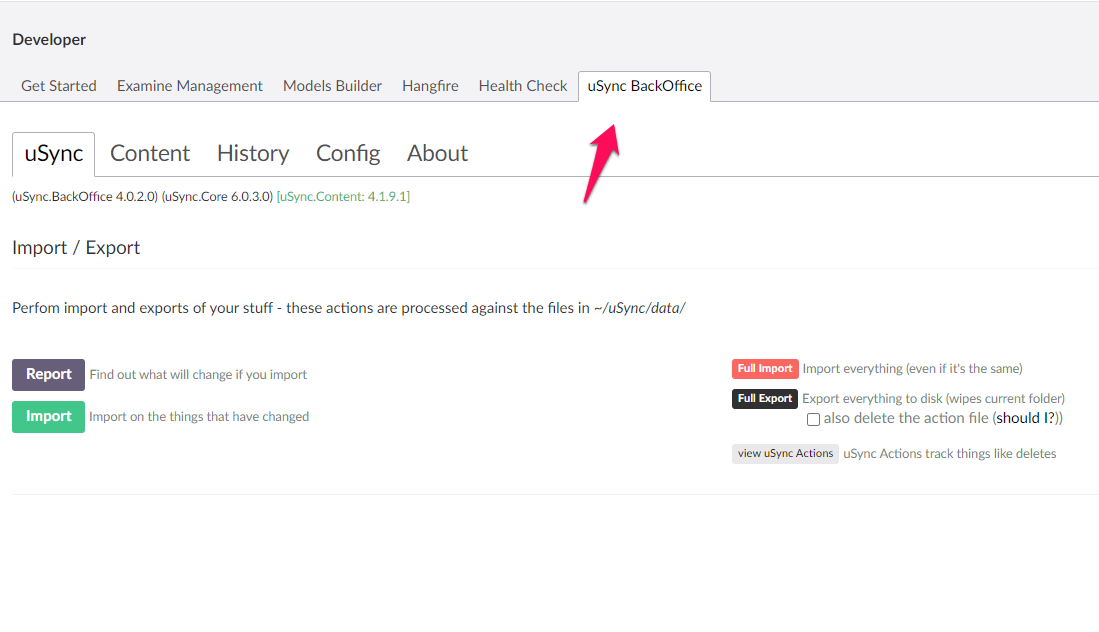The height and width of the screenshot is (632, 1099).
Task: Click the Developer heading
Action: click(x=49, y=40)
